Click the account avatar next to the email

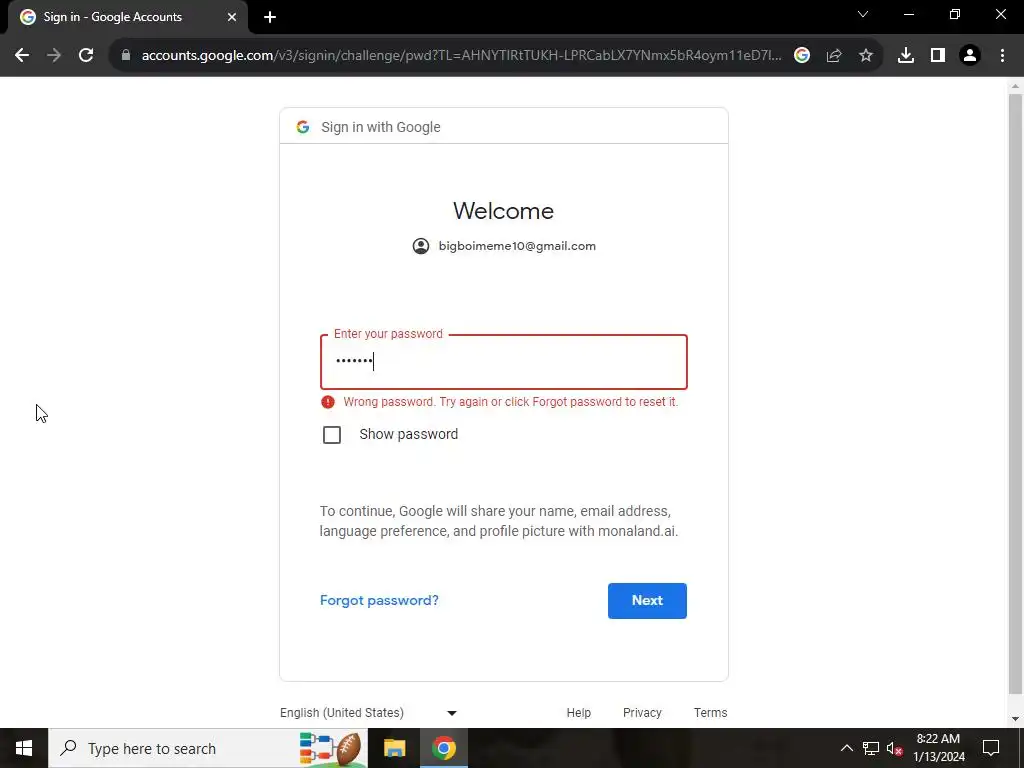421,246
